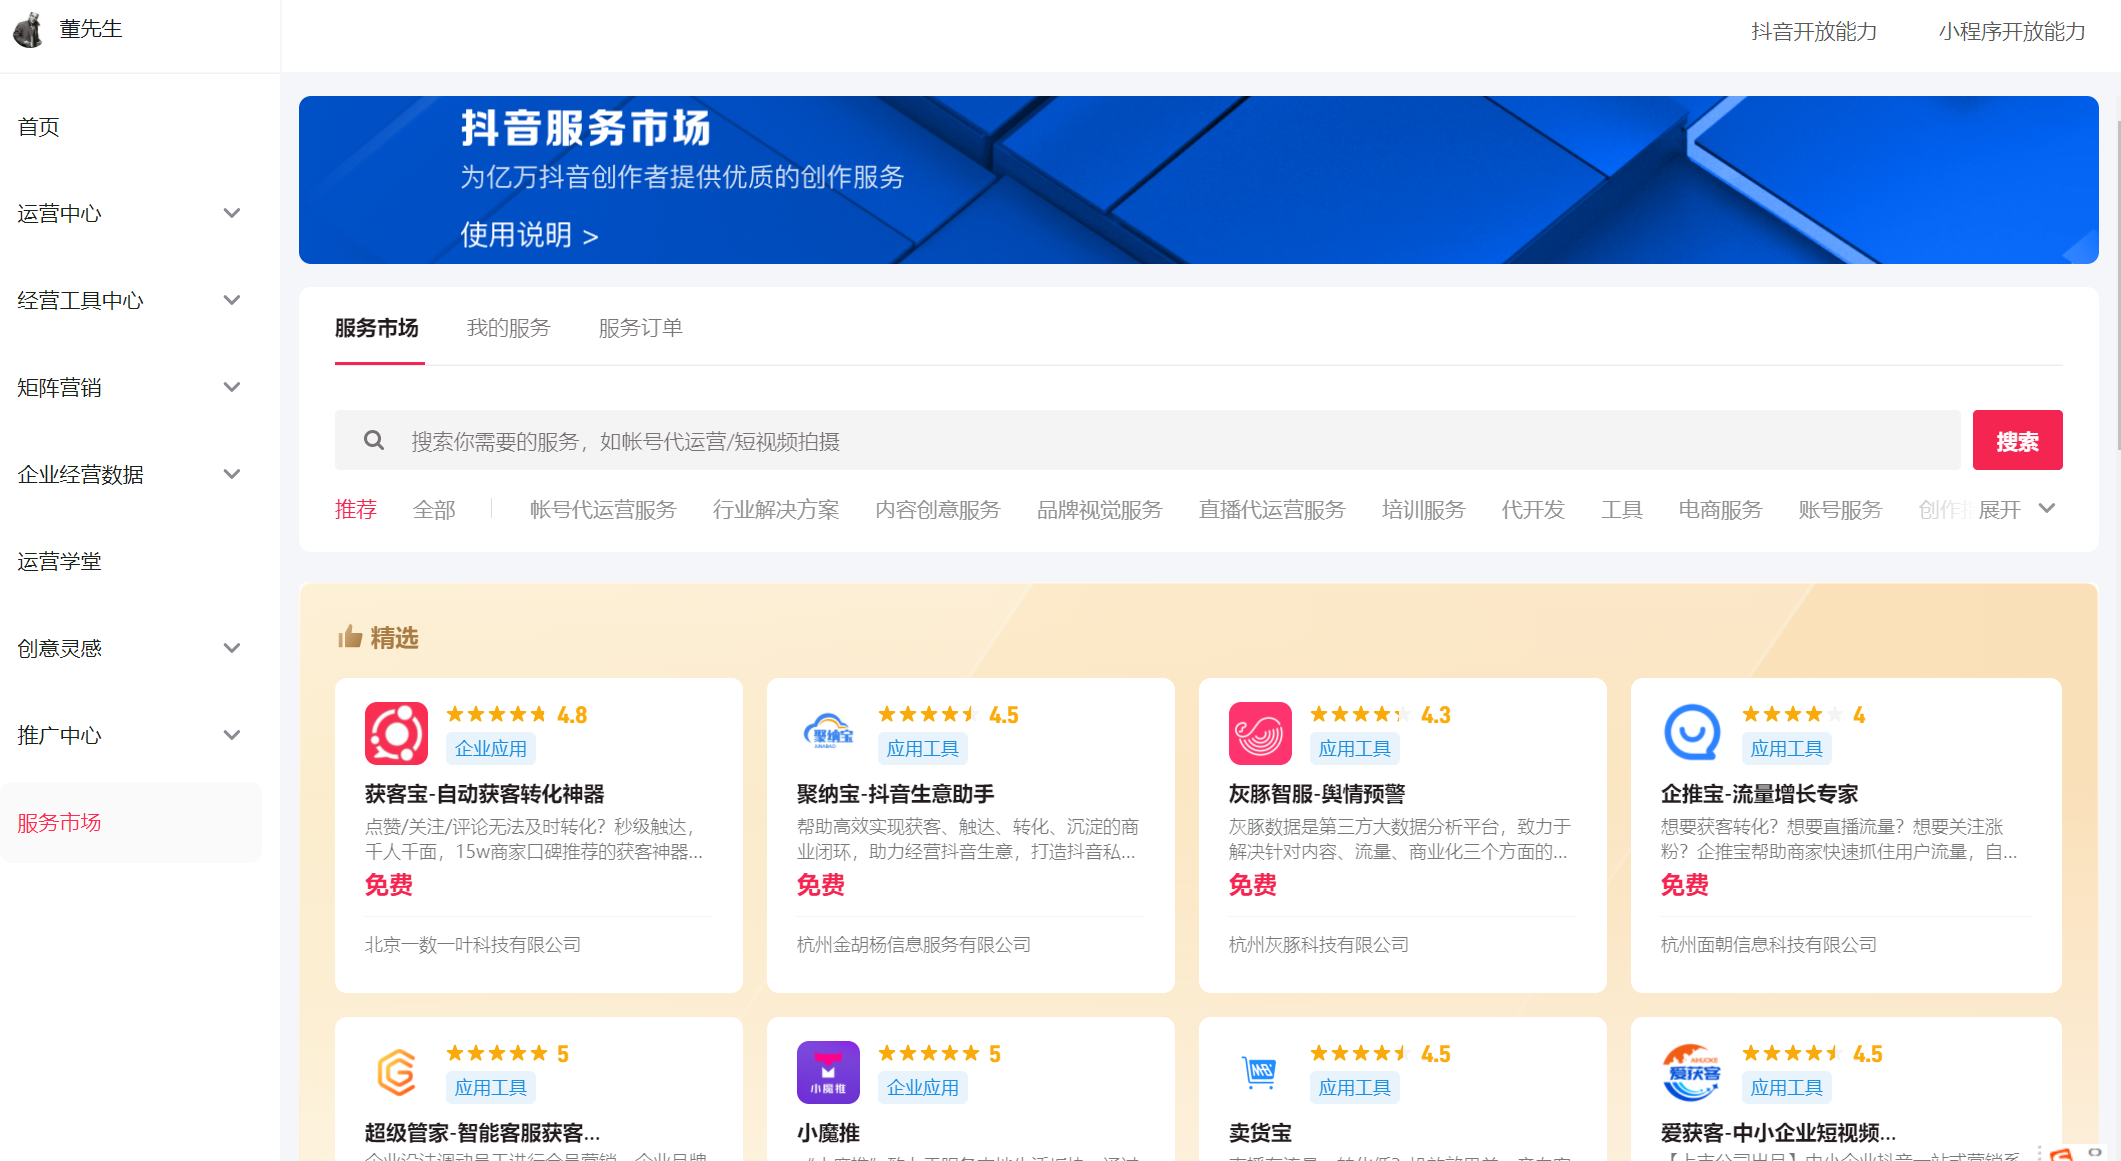Image resolution: width=2121 pixels, height=1161 pixels.
Task: Open 灰豚智服 pink logo icon
Action: click(1260, 733)
